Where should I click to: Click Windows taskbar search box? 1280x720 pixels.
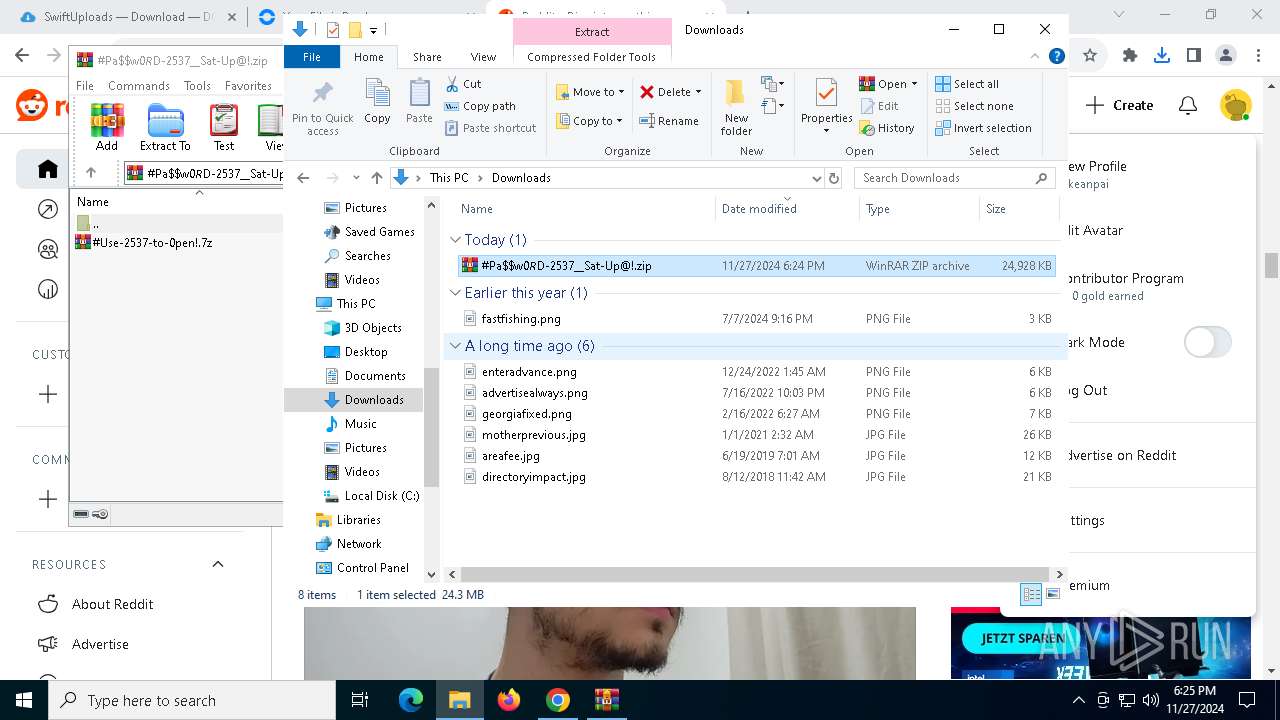[x=192, y=700]
